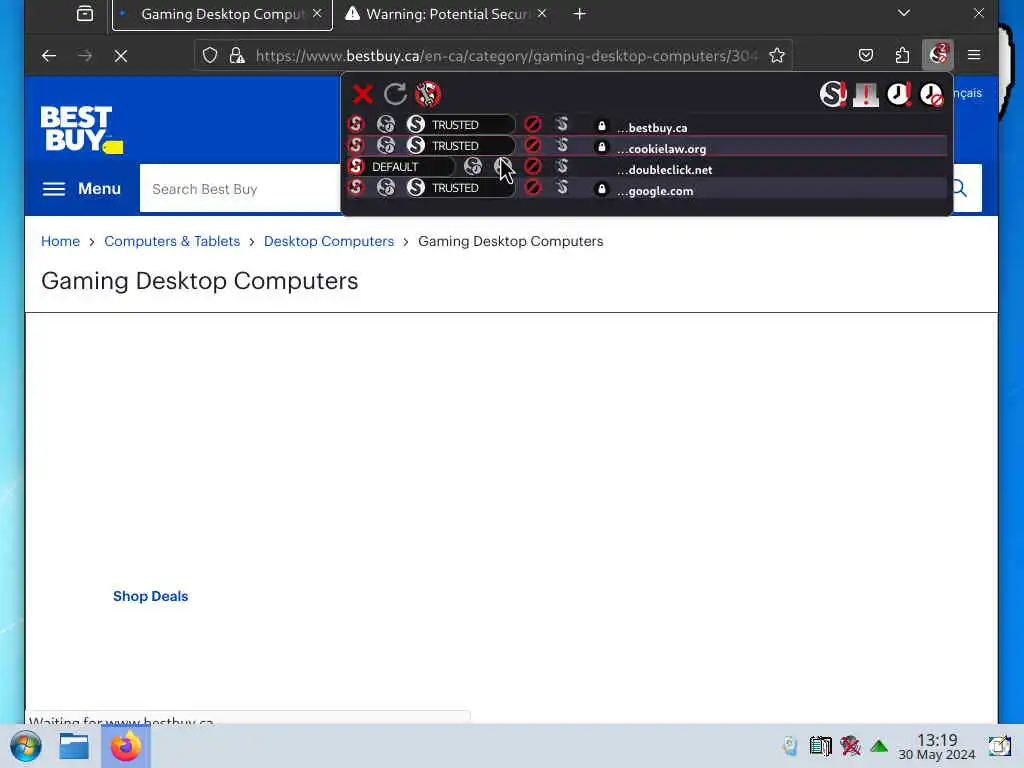Toggle HTTPS-only lock for cookielaw.org
Viewport: 1024px width, 768px height.
(601, 147)
